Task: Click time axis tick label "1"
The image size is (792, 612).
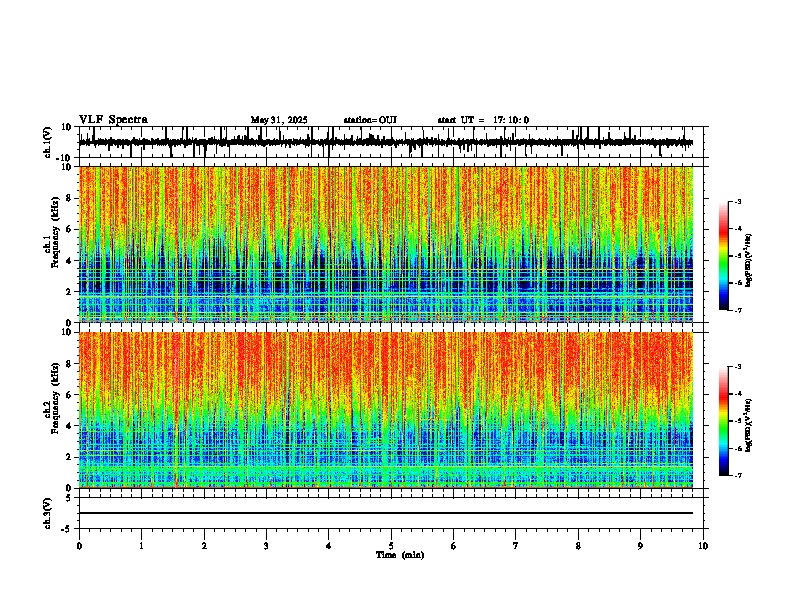Action: (x=142, y=546)
